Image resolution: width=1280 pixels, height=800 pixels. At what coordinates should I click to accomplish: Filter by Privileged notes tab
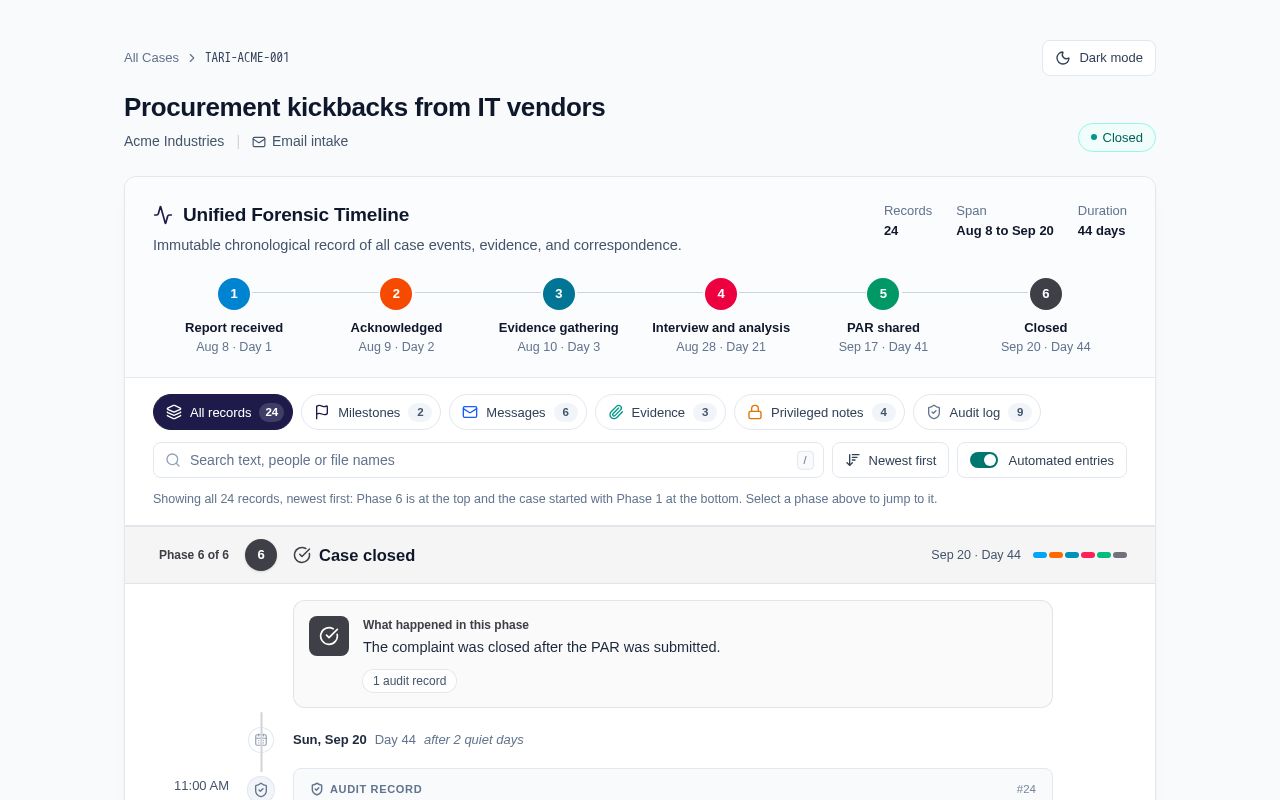819,412
